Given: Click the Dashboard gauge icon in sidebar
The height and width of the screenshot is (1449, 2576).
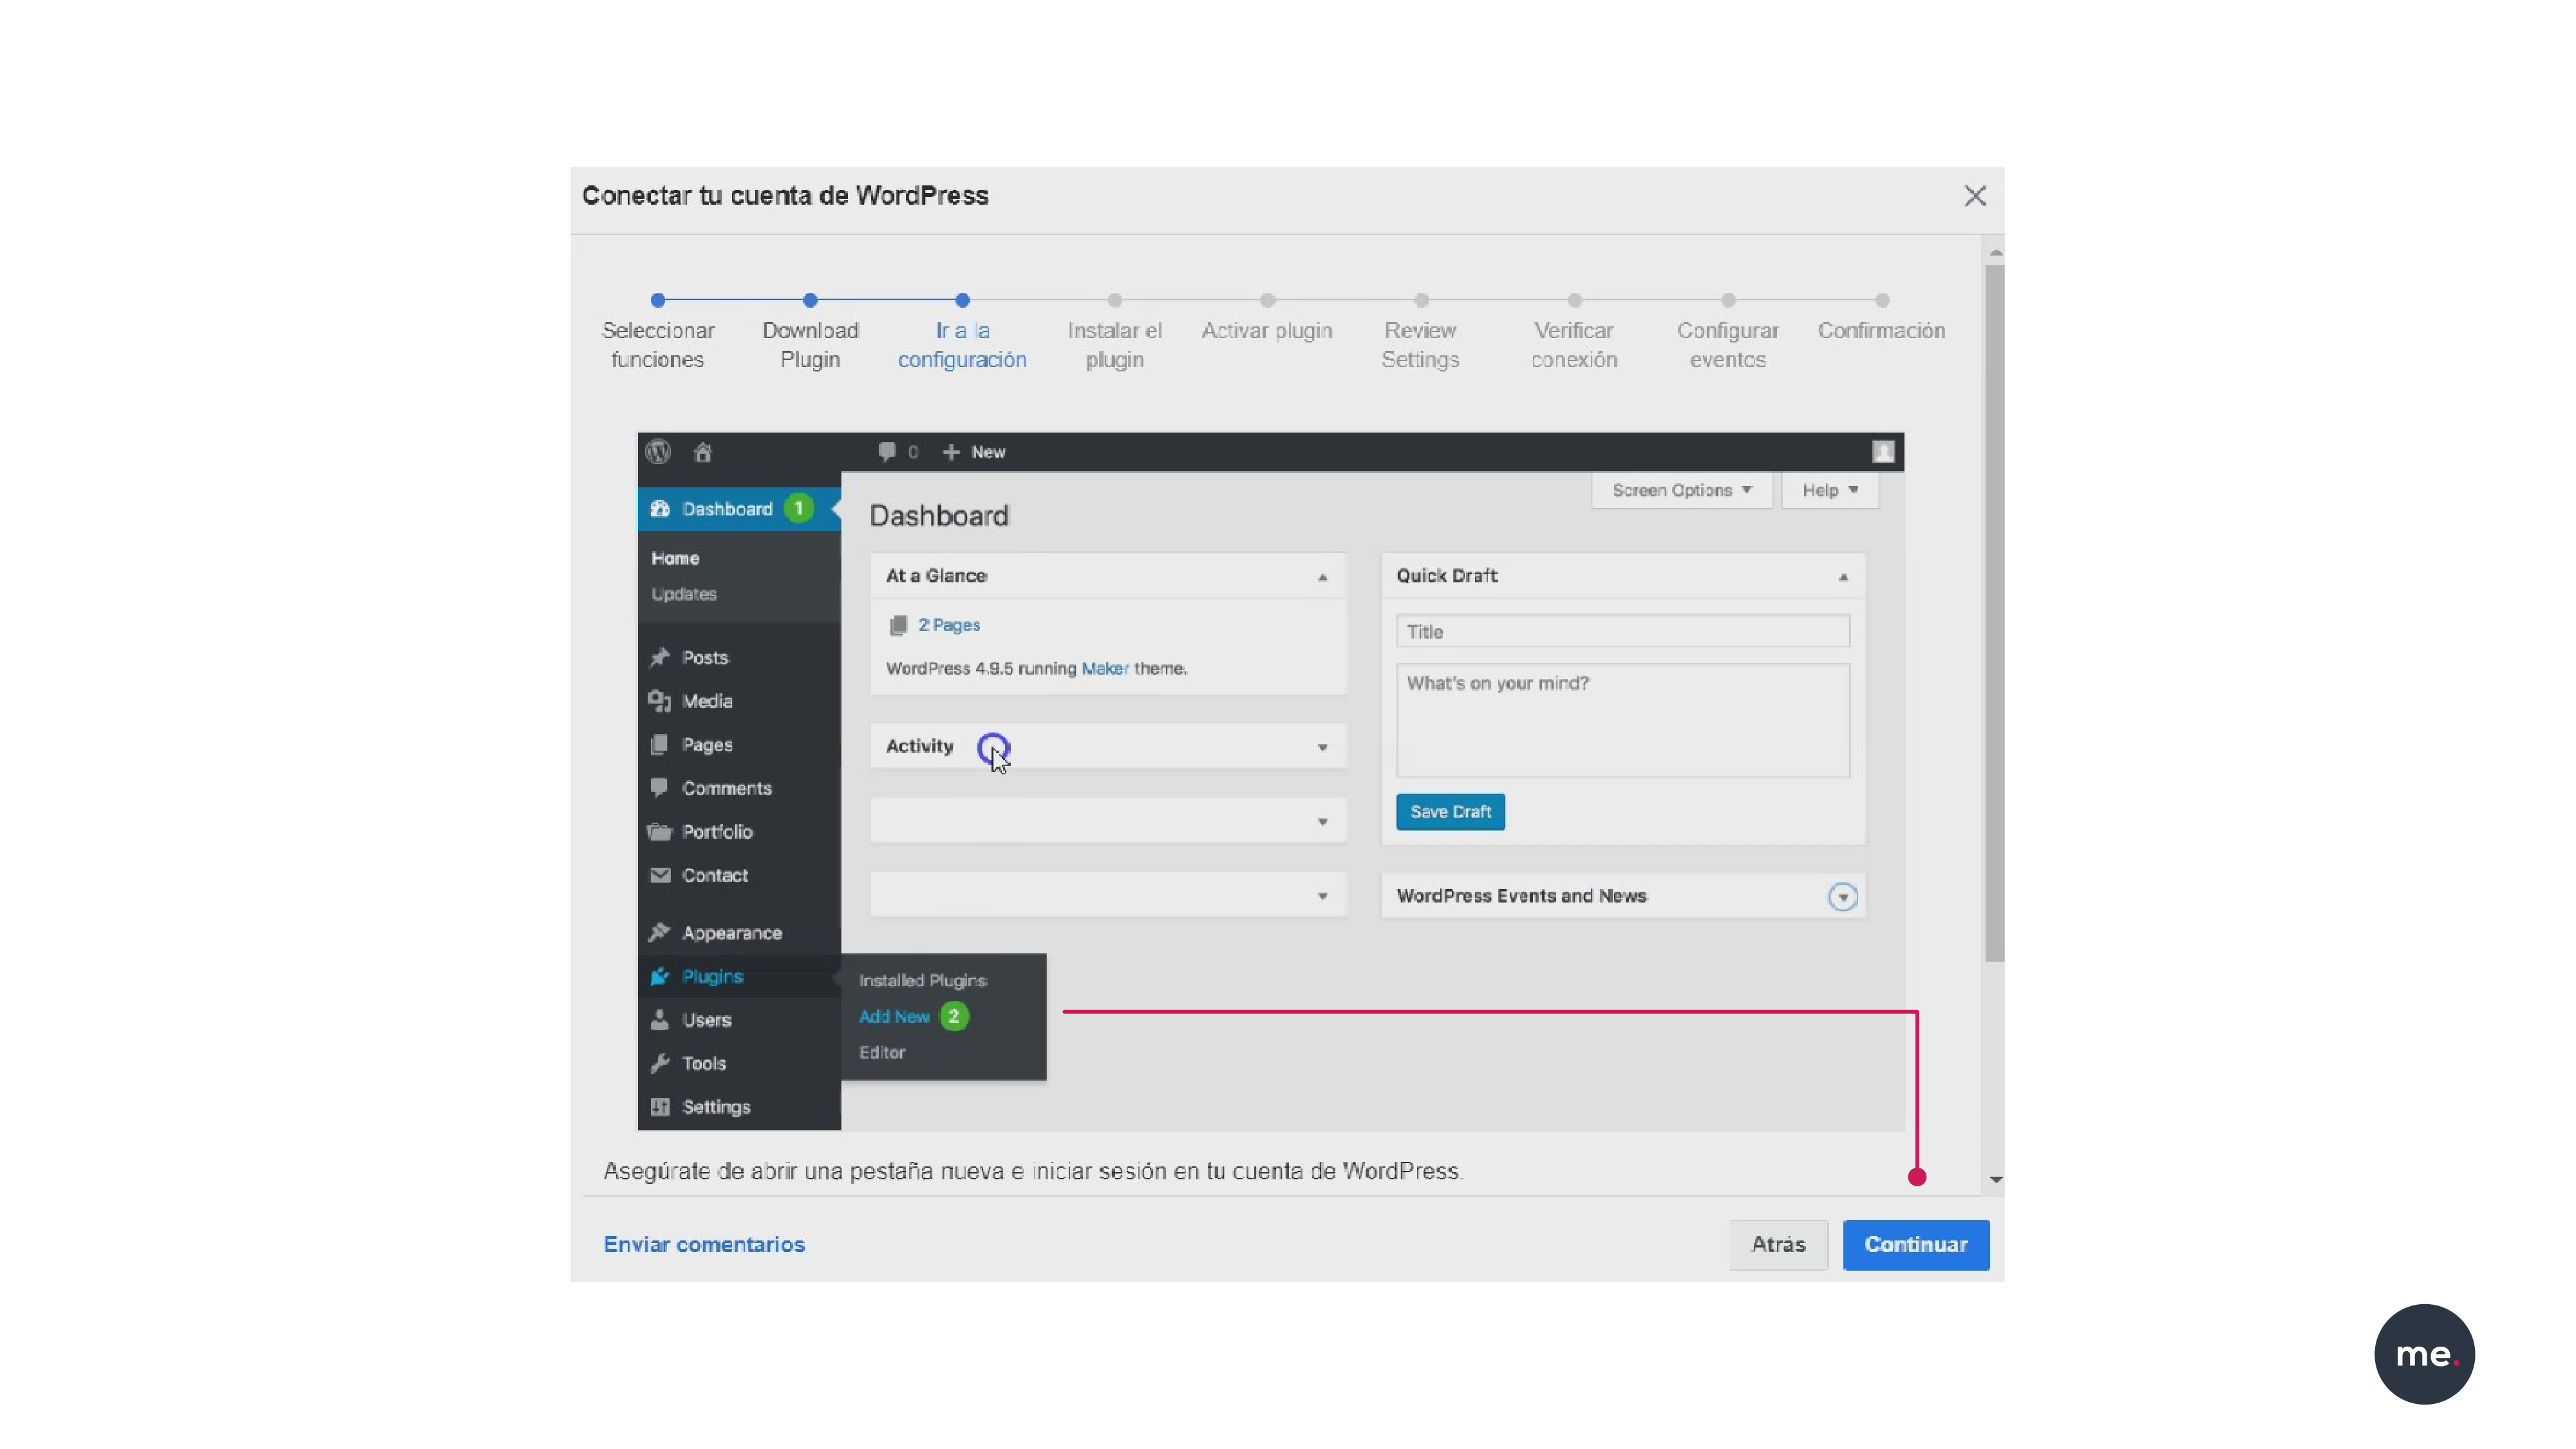Looking at the screenshot, I should pyautogui.click(x=660, y=509).
